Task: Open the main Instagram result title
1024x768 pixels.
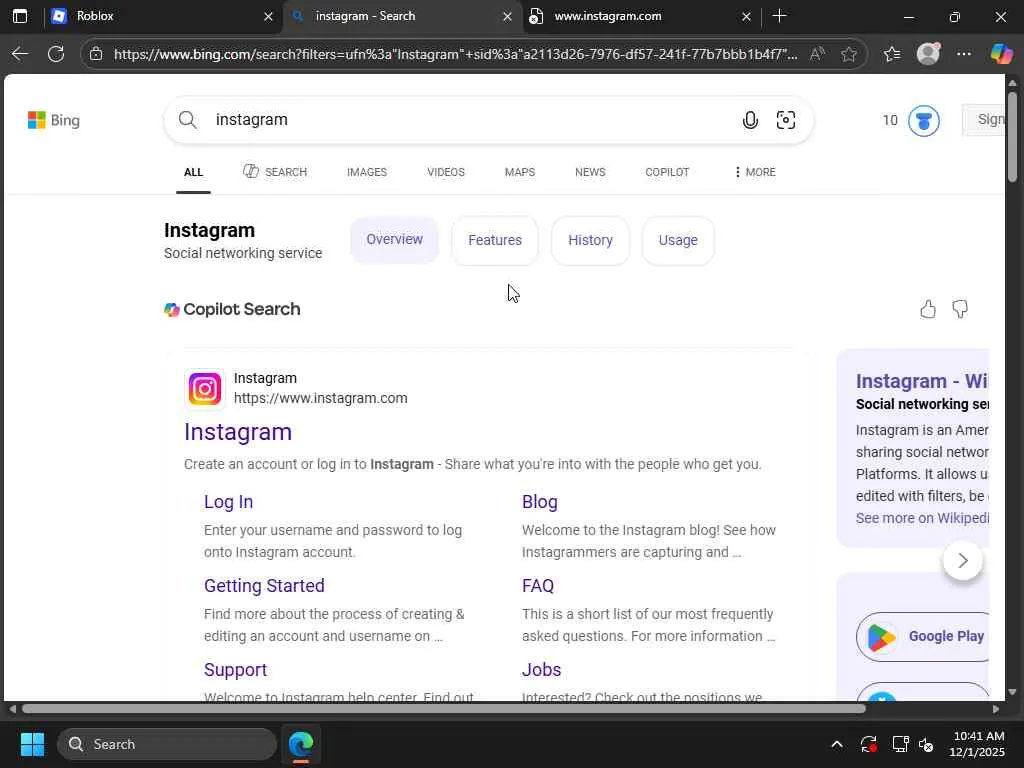Action: [238, 432]
